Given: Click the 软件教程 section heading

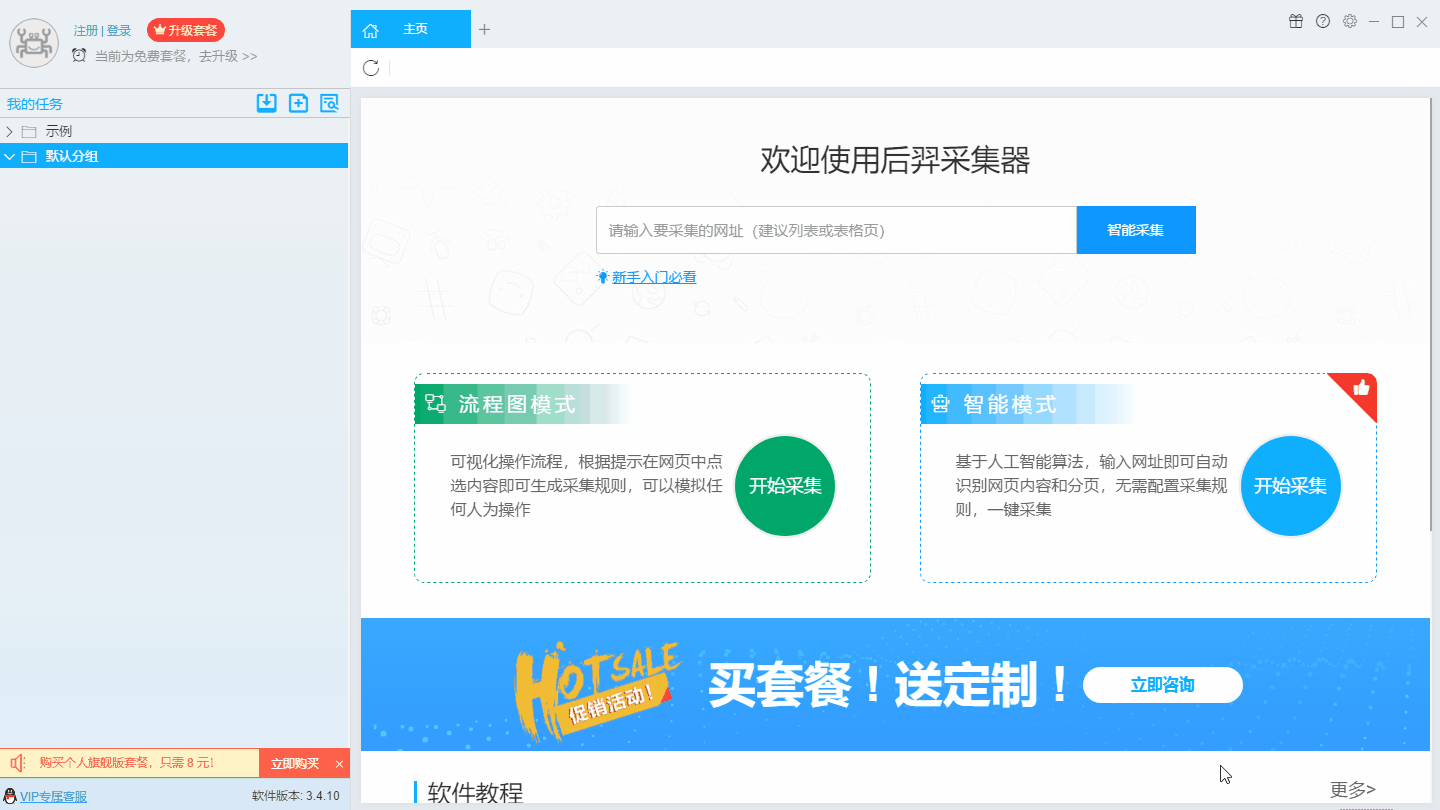Looking at the screenshot, I should click(x=475, y=793).
